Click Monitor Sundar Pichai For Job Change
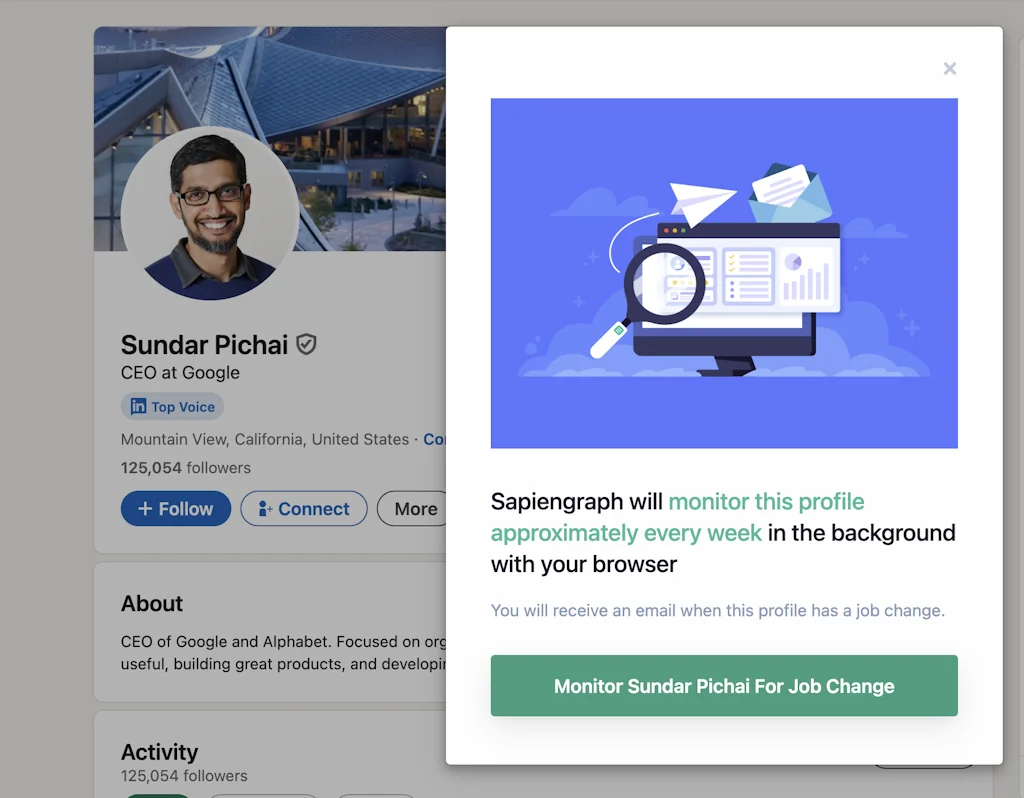This screenshot has width=1024, height=798. (x=724, y=686)
